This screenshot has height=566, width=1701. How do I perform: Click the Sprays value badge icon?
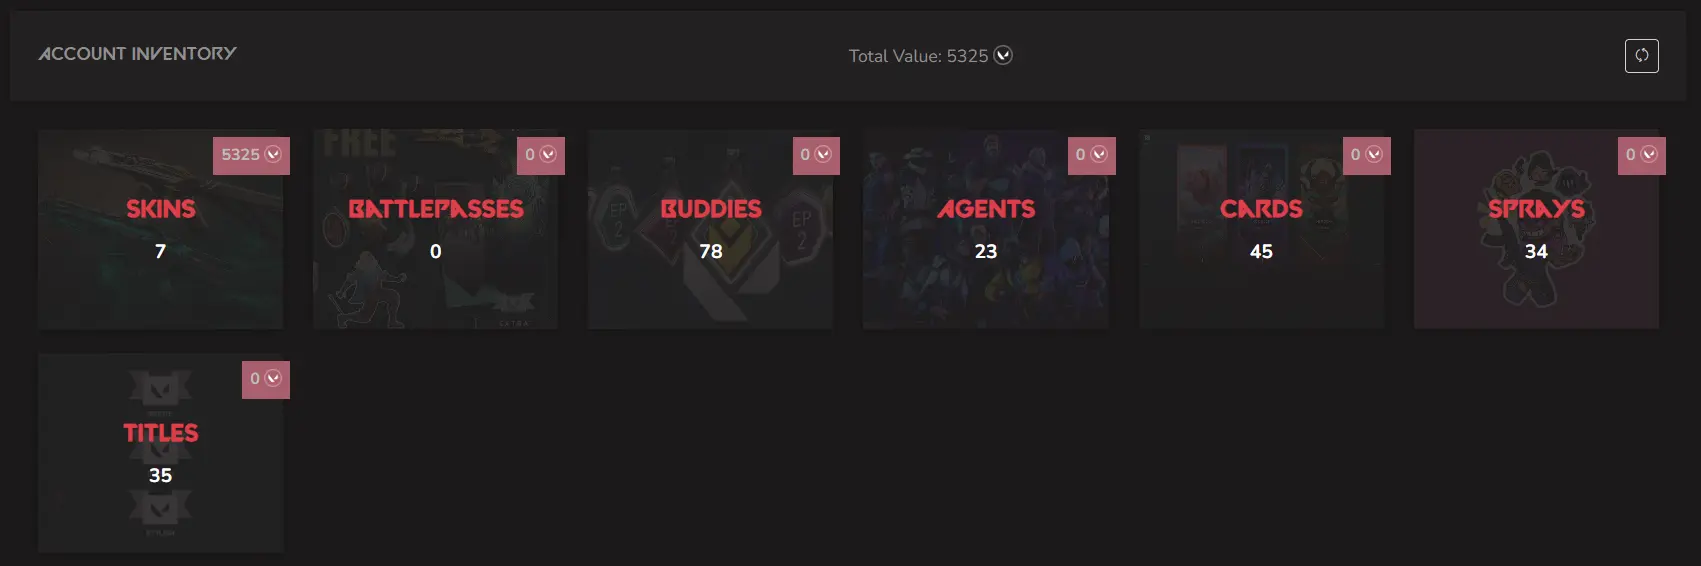click(1649, 154)
